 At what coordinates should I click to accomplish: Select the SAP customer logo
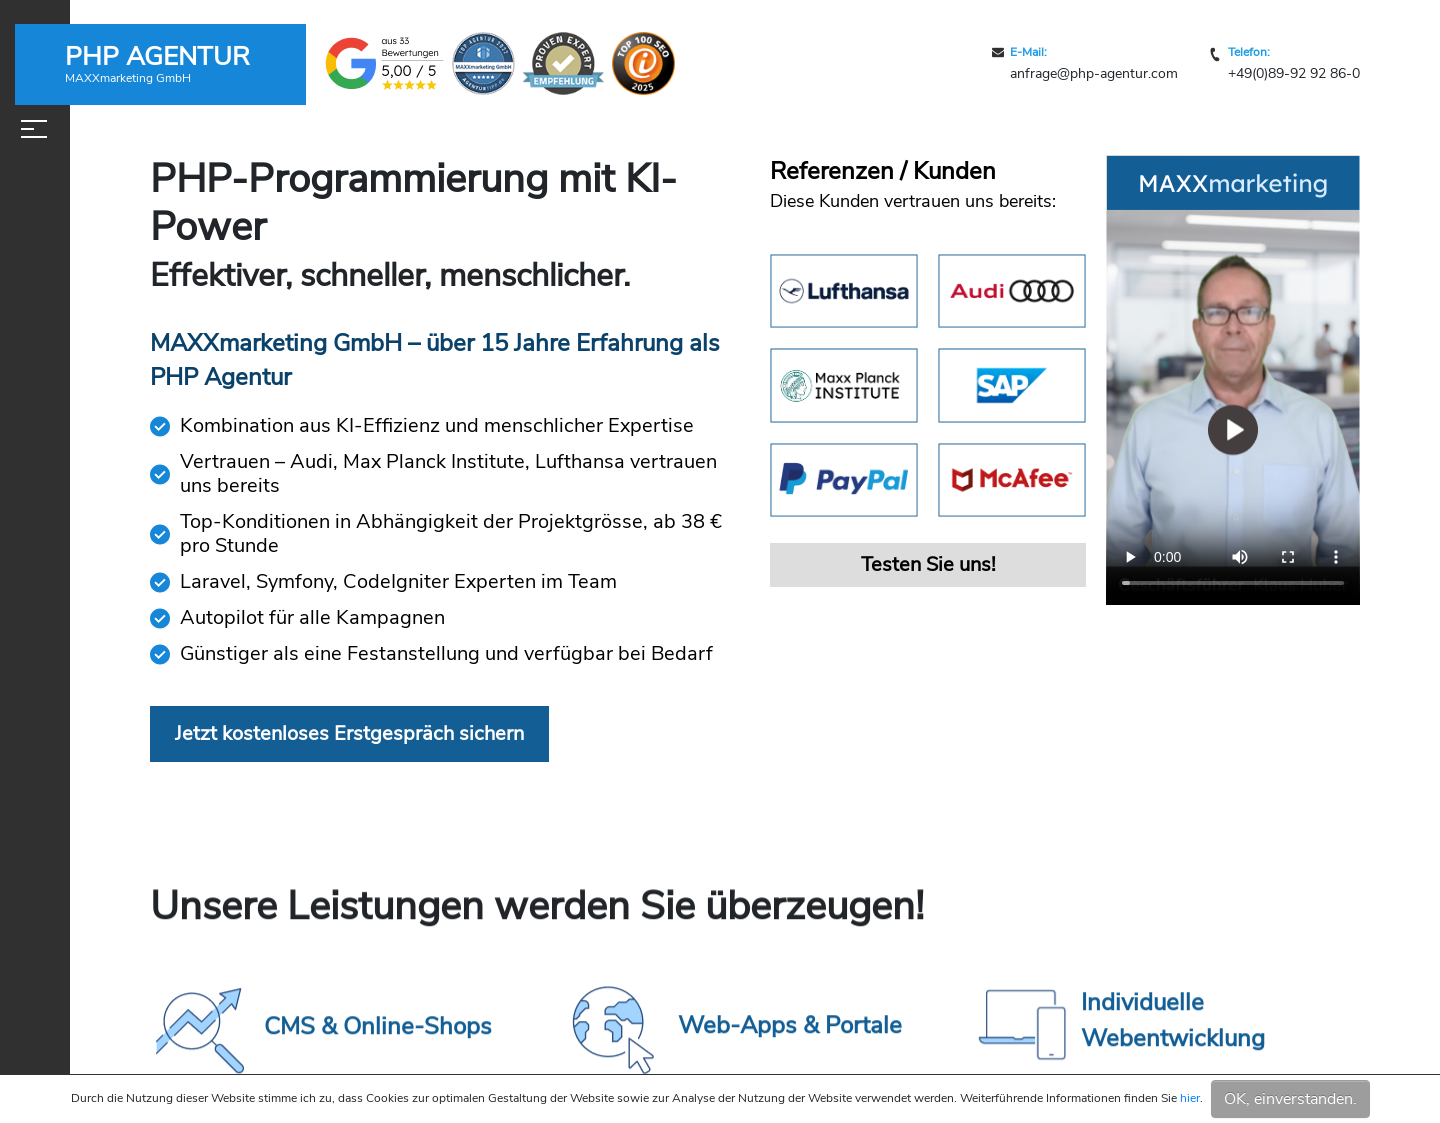tap(1012, 385)
